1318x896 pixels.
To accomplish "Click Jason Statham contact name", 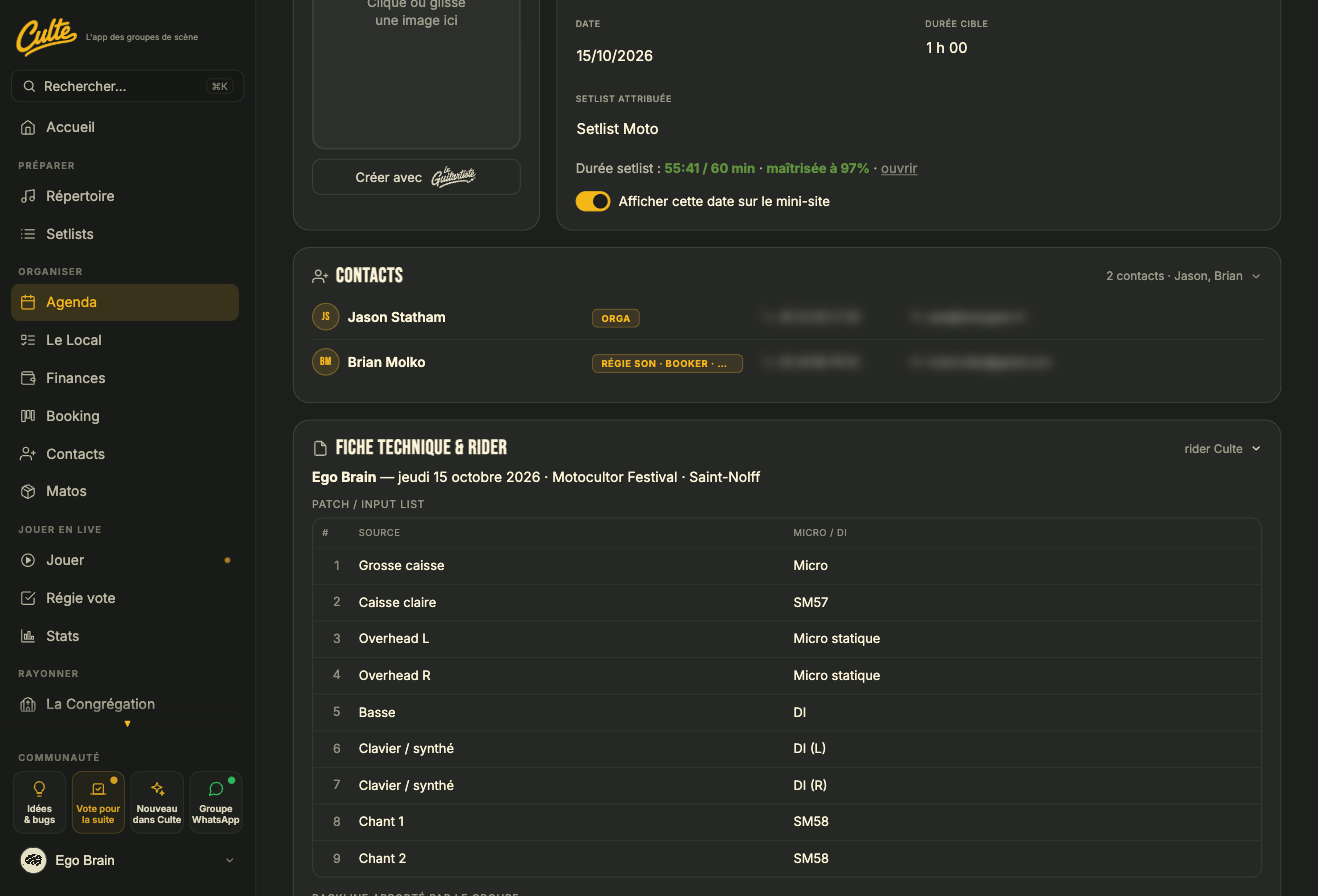I will [397, 317].
